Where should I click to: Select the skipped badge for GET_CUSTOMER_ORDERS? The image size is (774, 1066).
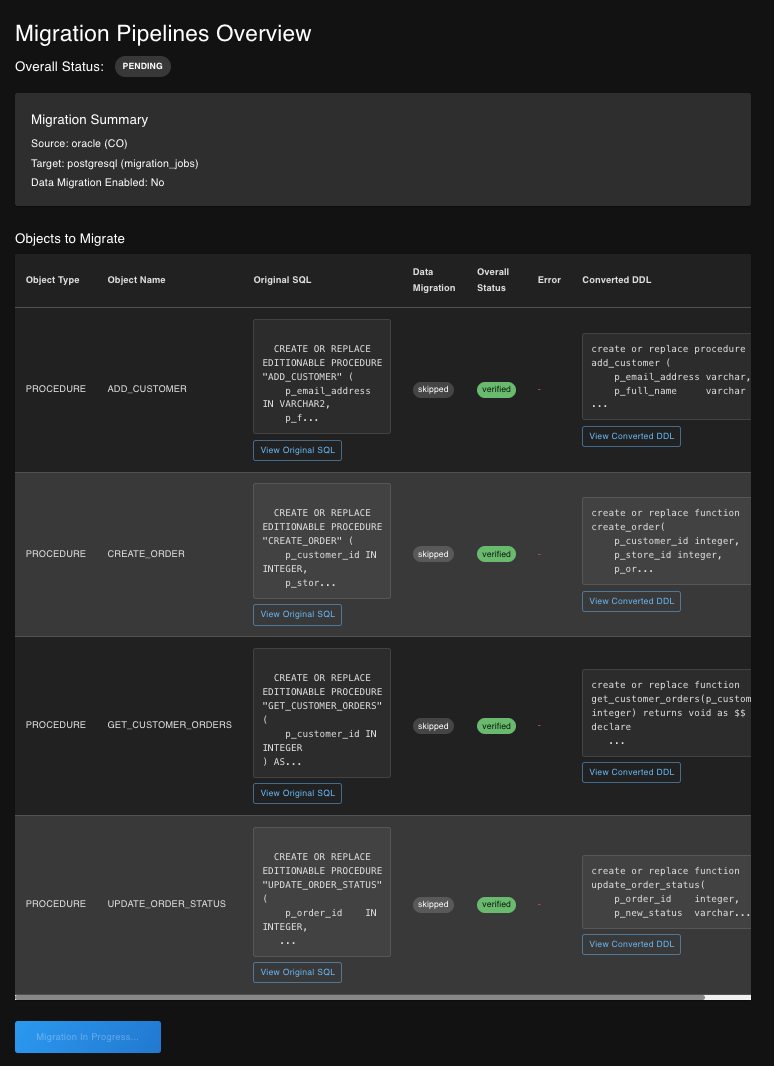[x=433, y=726]
